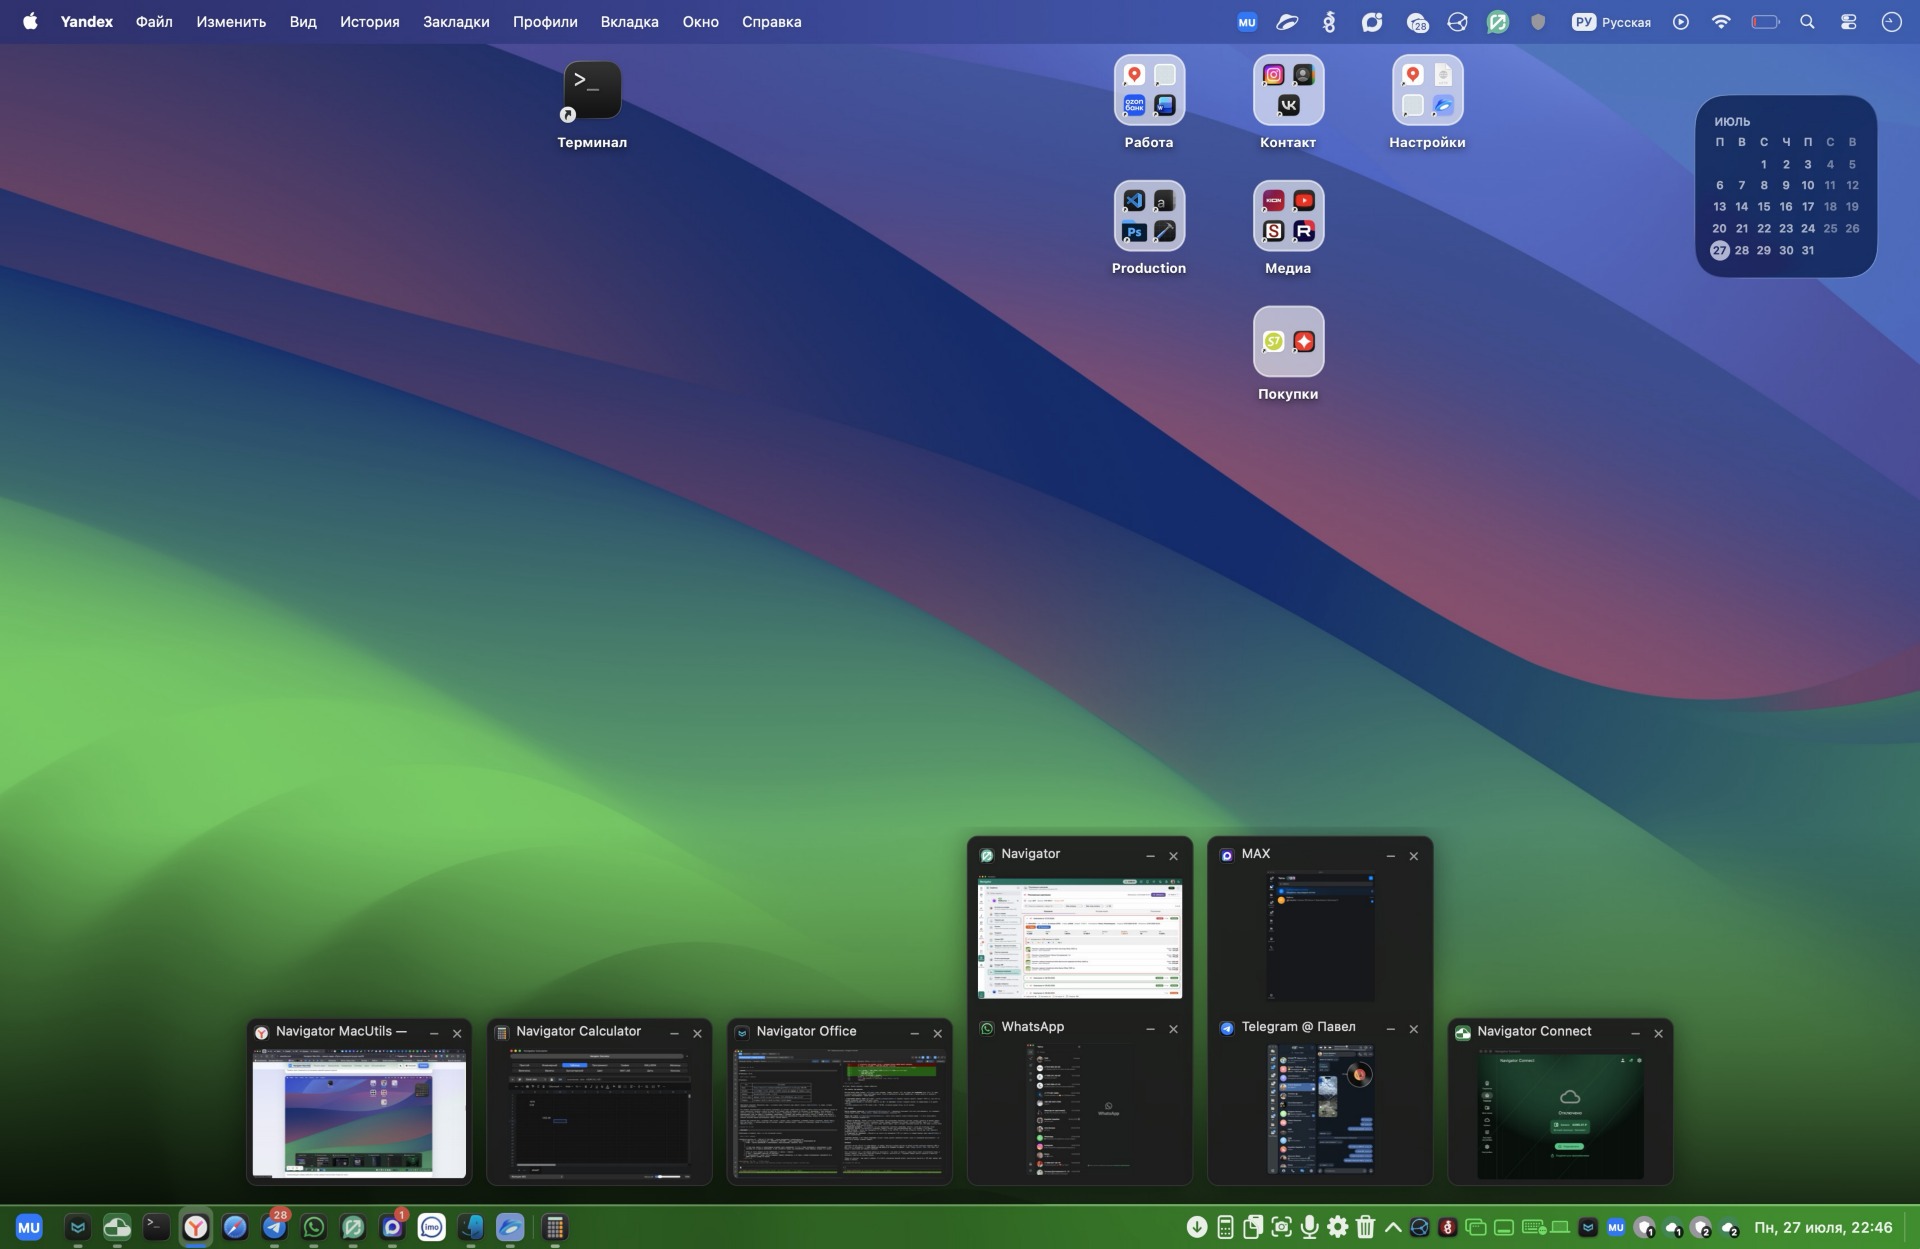Open the trash icon in the bottom tray
Viewport: 1920px width, 1249px height.
pyautogui.click(x=1365, y=1227)
